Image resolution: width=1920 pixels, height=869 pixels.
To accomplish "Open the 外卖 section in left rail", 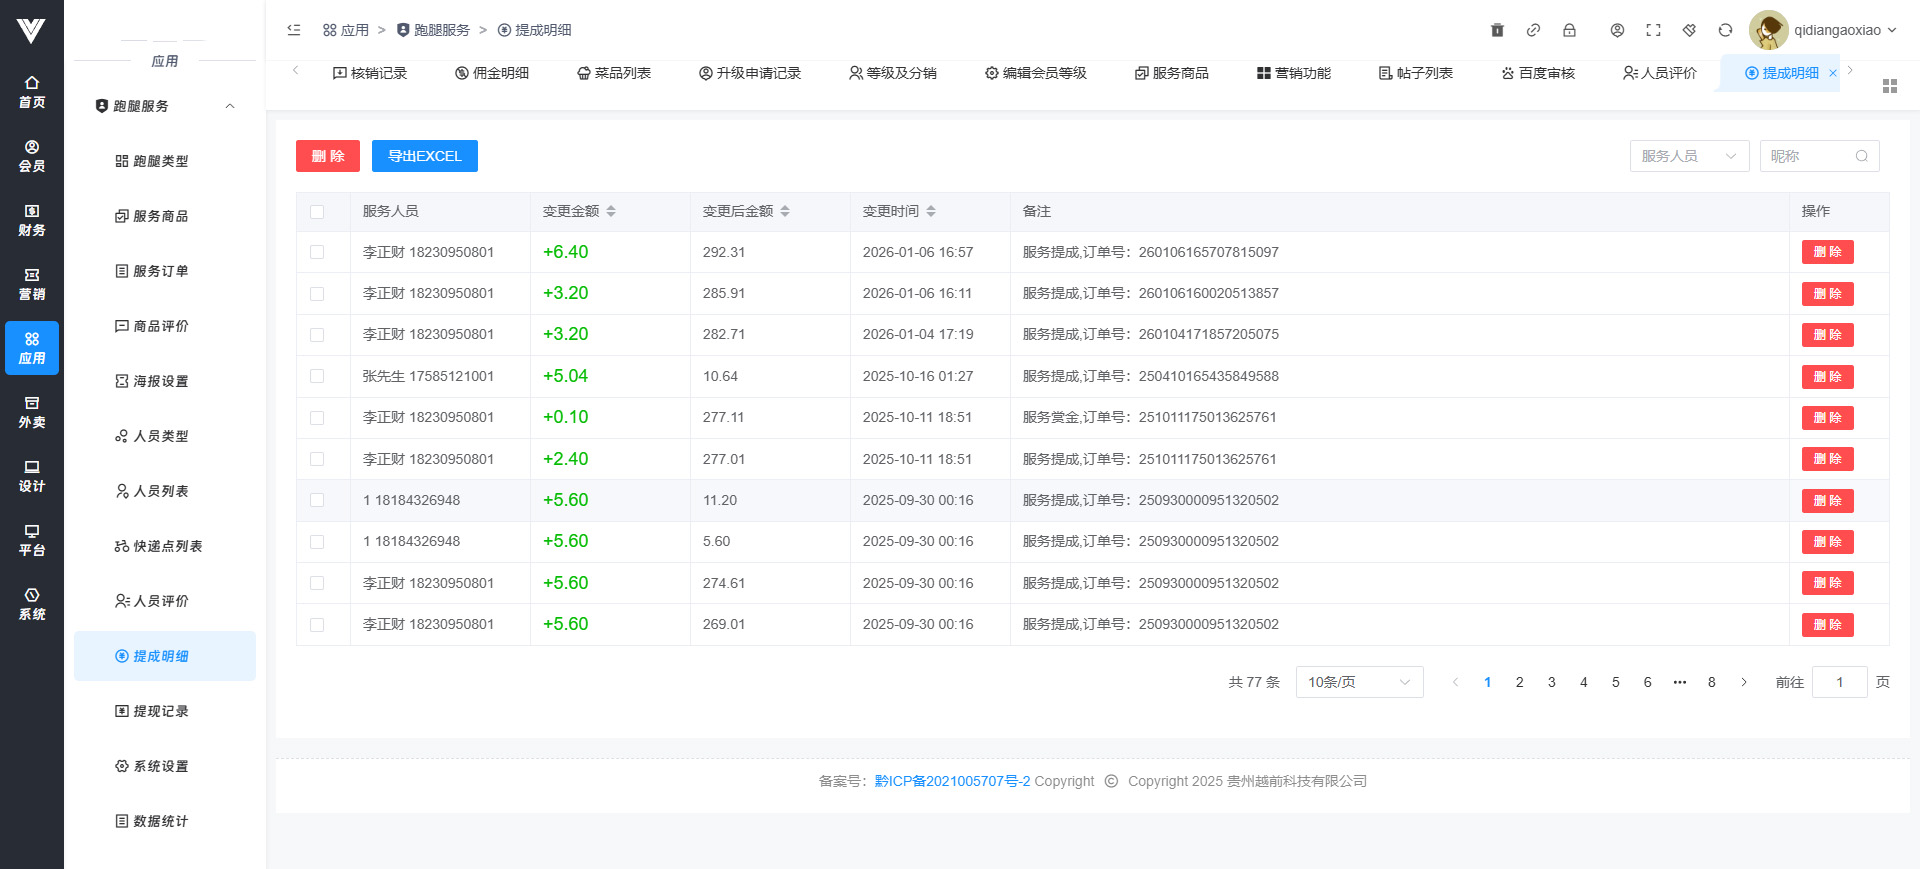I will click(32, 412).
